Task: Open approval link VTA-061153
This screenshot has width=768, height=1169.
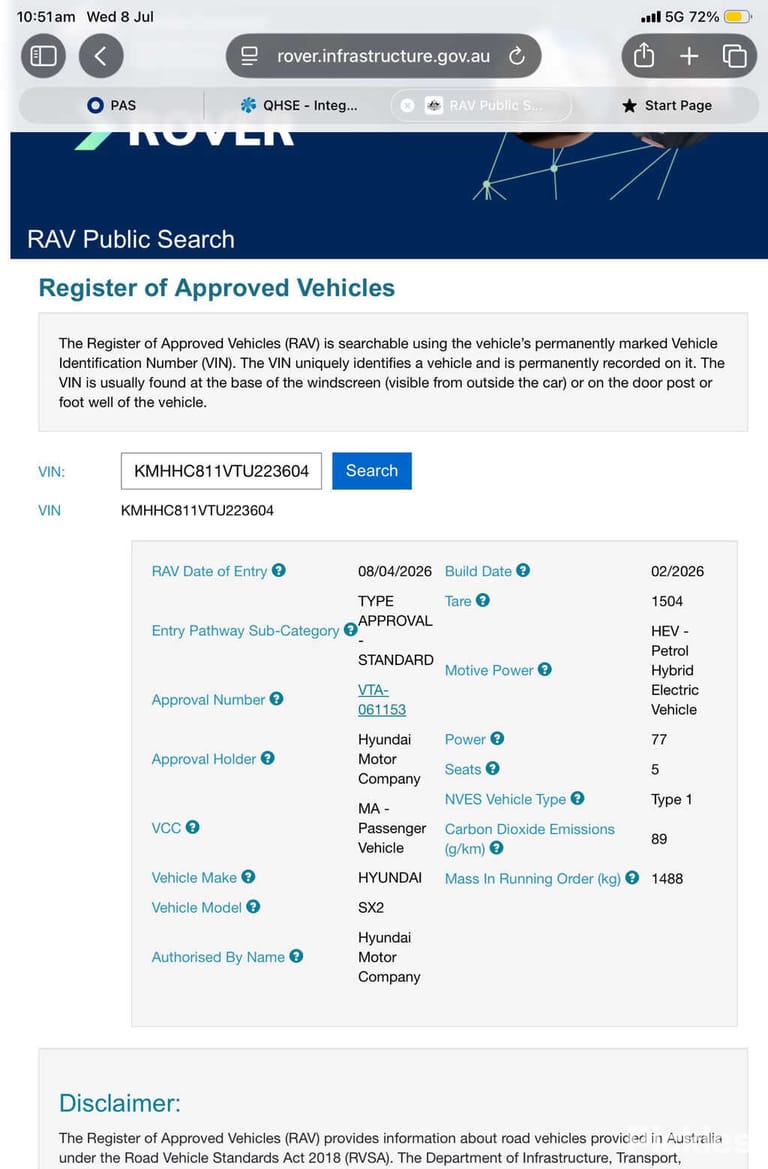Action: tap(382, 700)
